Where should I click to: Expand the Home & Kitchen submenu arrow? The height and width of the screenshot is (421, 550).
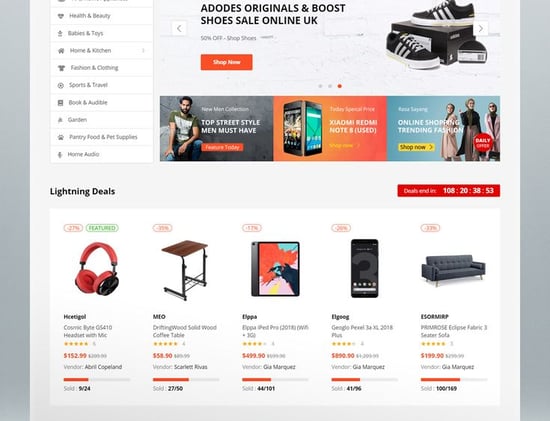pyautogui.click(x=143, y=51)
